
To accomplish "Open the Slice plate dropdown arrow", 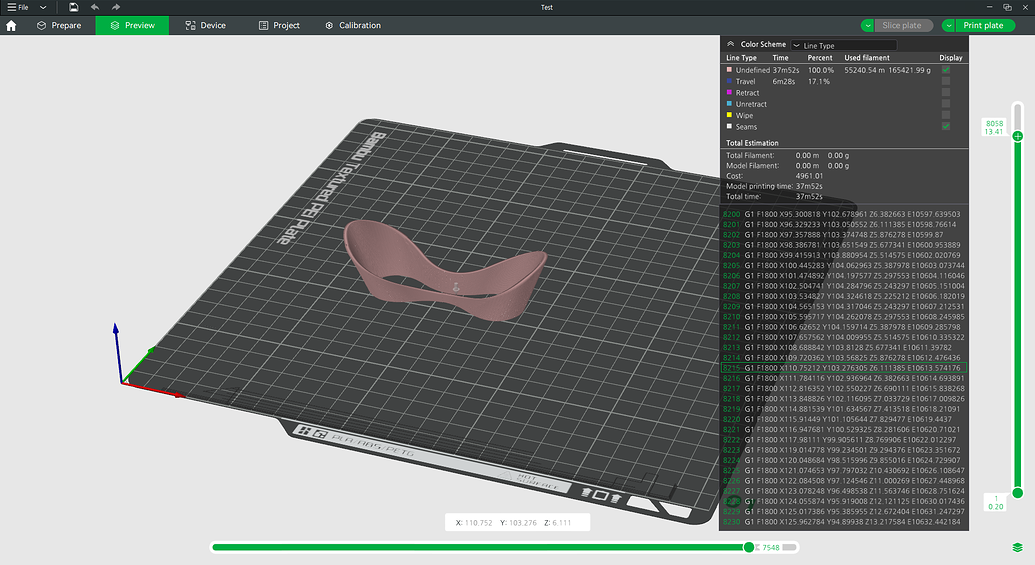I will pos(867,25).
